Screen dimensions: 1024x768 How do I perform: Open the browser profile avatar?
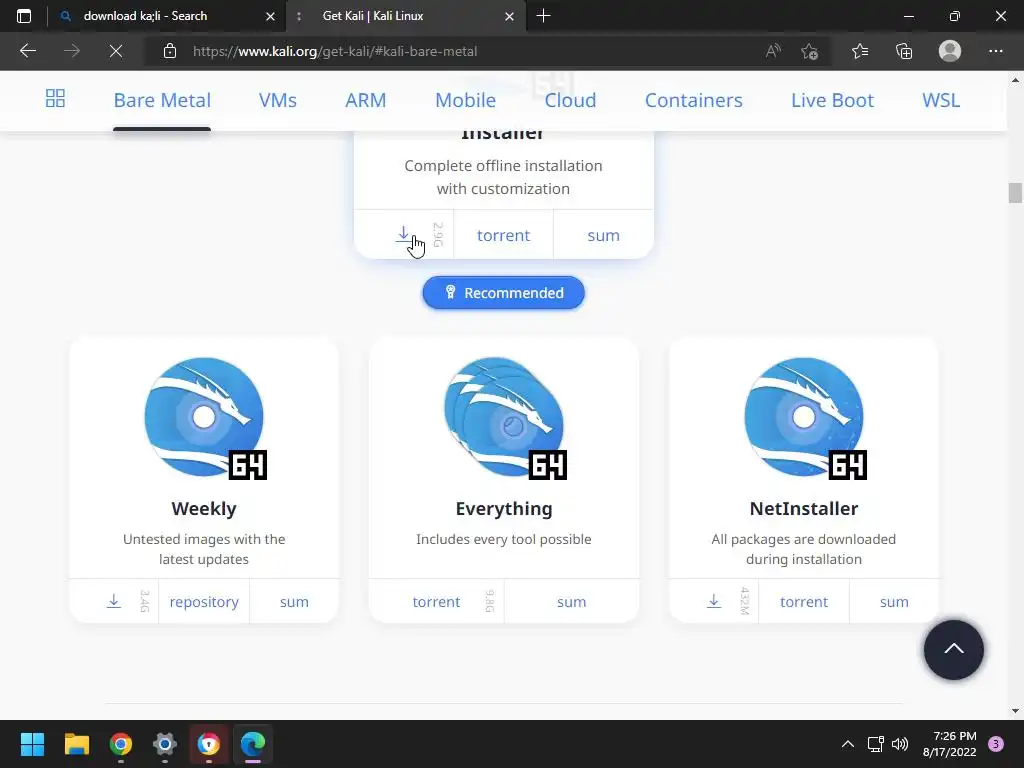point(950,51)
